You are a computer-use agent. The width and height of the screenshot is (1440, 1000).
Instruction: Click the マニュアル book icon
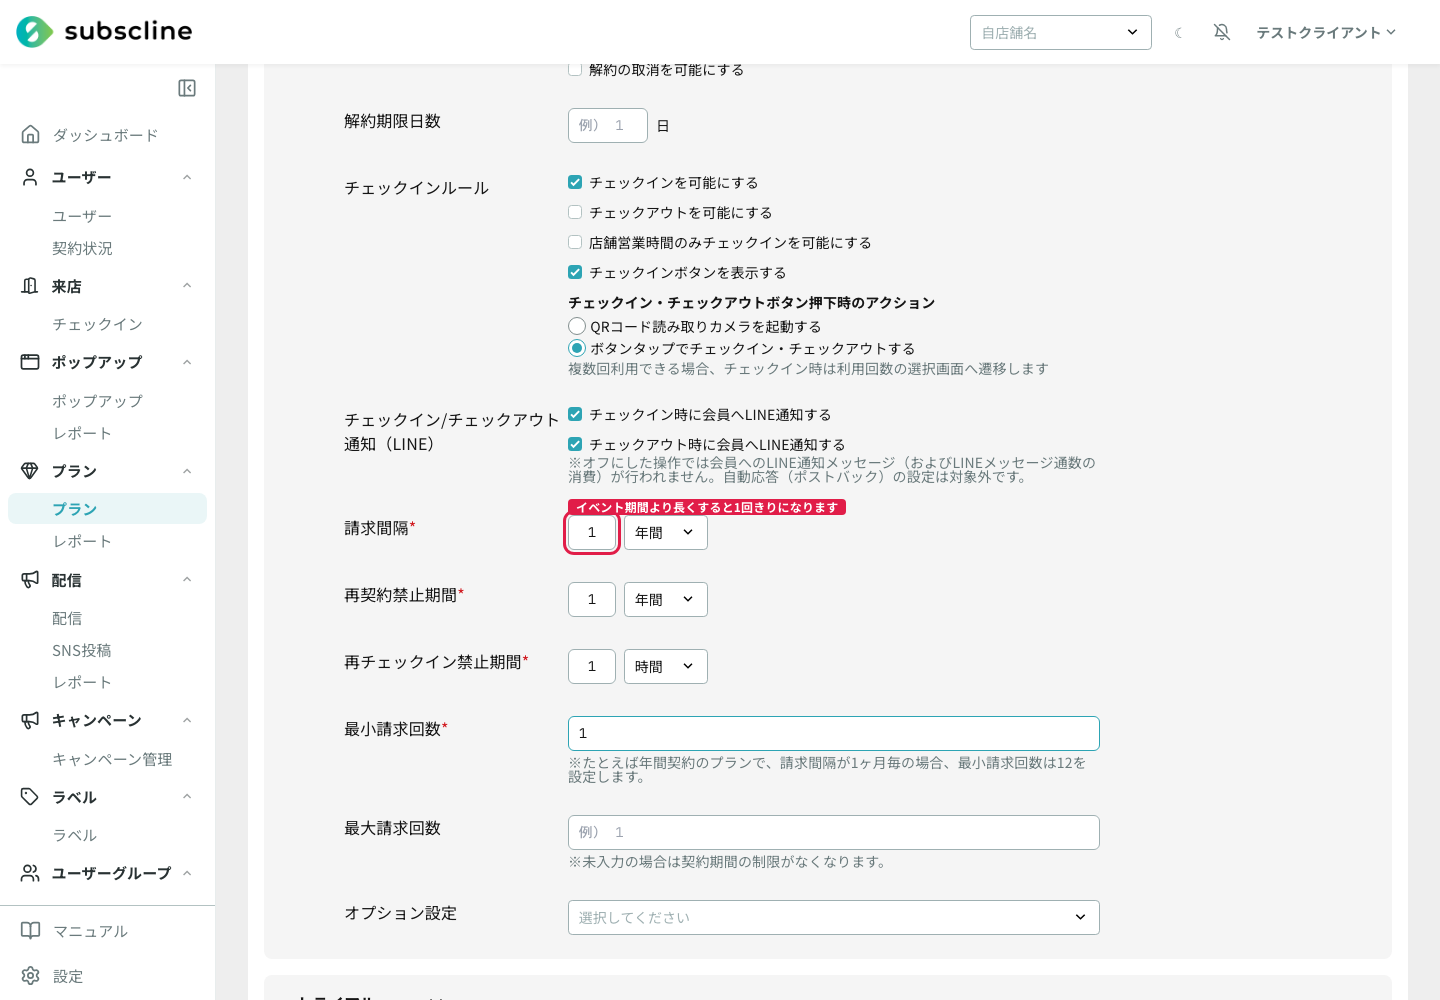31,931
